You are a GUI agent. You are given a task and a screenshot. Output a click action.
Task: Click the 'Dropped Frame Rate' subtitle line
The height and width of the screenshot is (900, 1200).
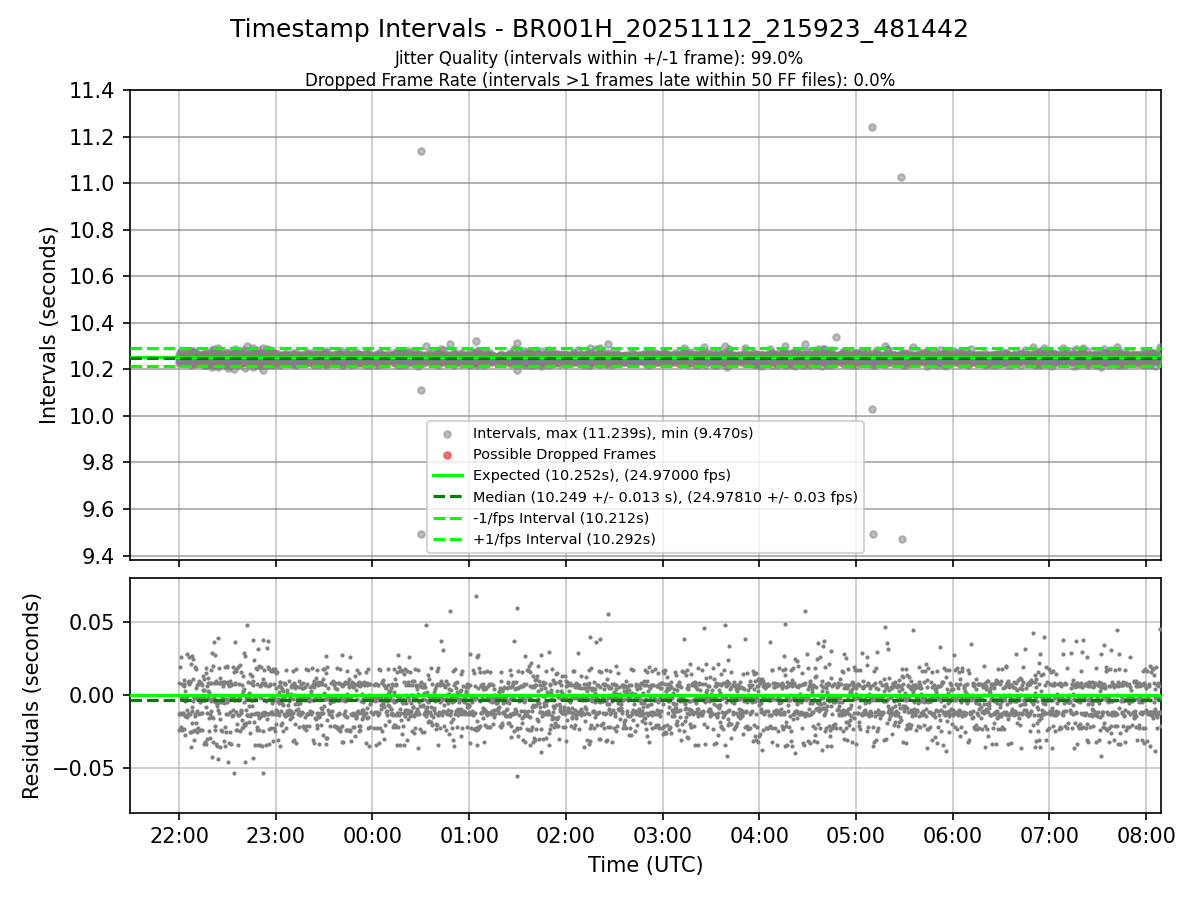click(x=599, y=80)
